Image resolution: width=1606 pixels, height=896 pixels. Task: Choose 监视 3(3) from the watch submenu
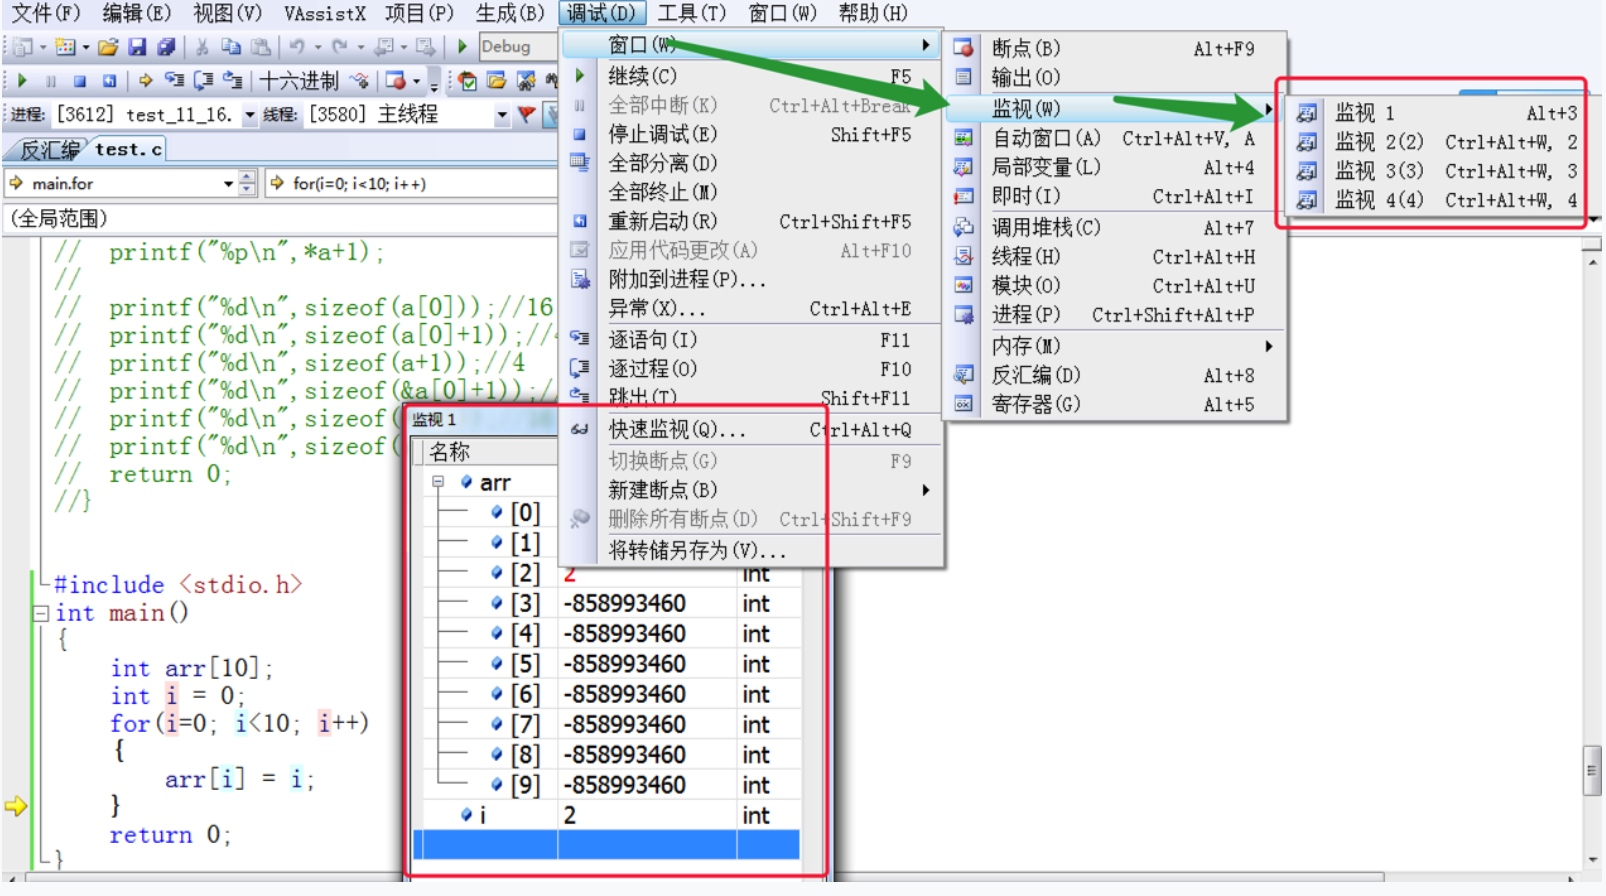point(1436,171)
